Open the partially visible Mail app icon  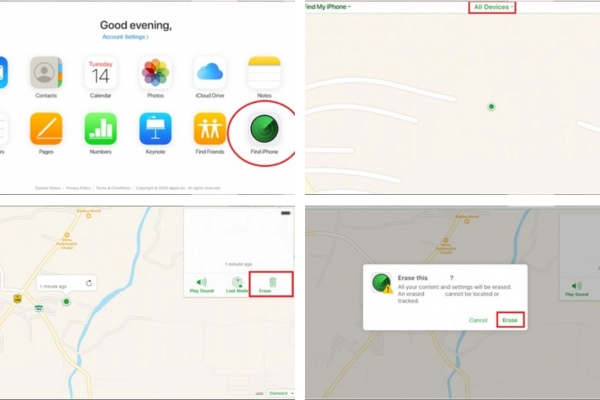coord(3,73)
